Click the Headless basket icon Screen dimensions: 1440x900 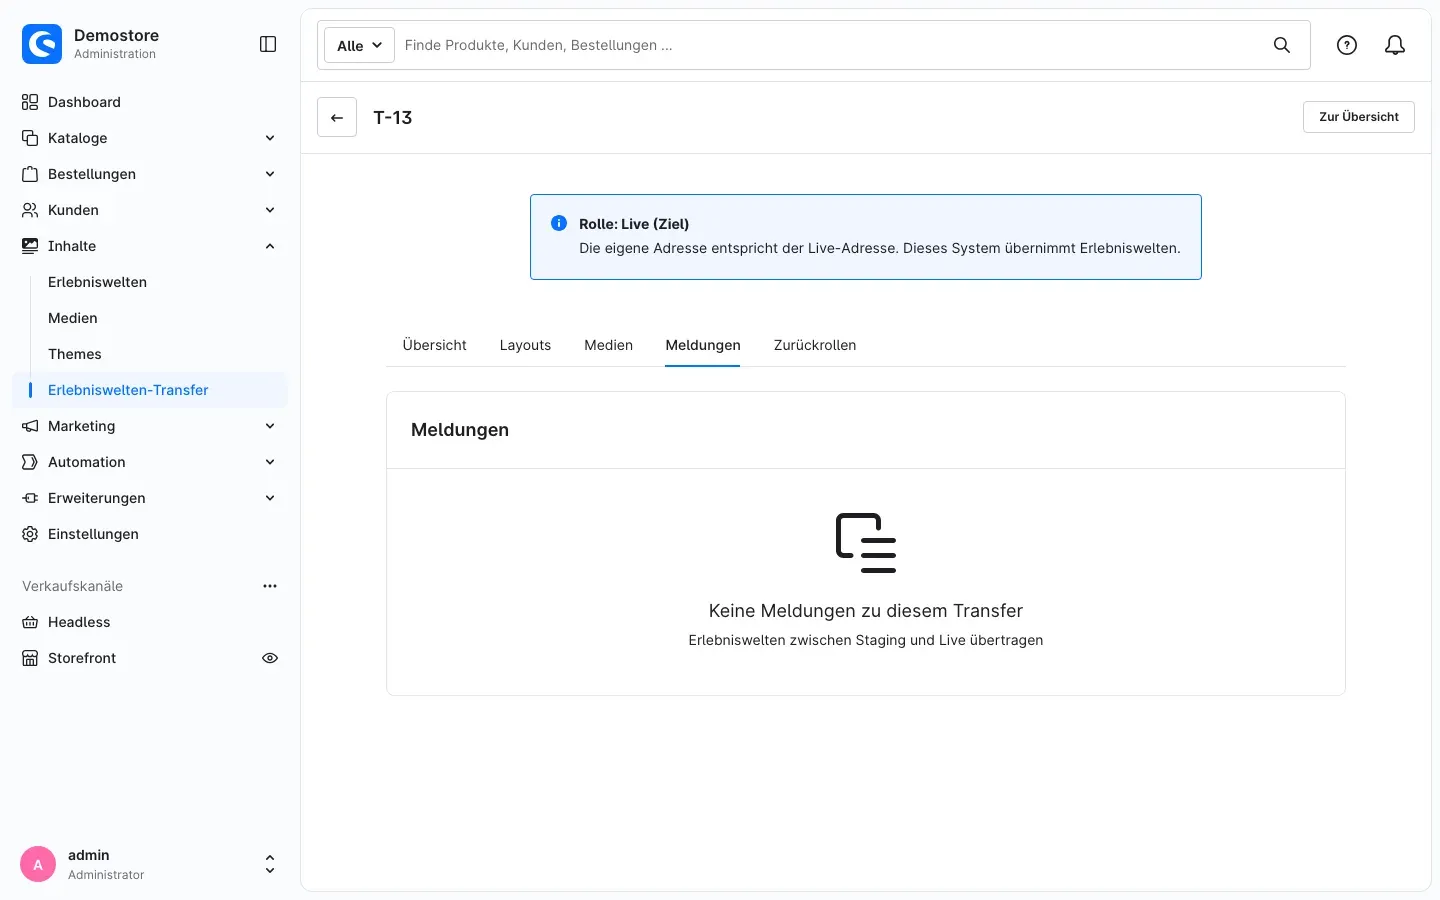(30, 622)
